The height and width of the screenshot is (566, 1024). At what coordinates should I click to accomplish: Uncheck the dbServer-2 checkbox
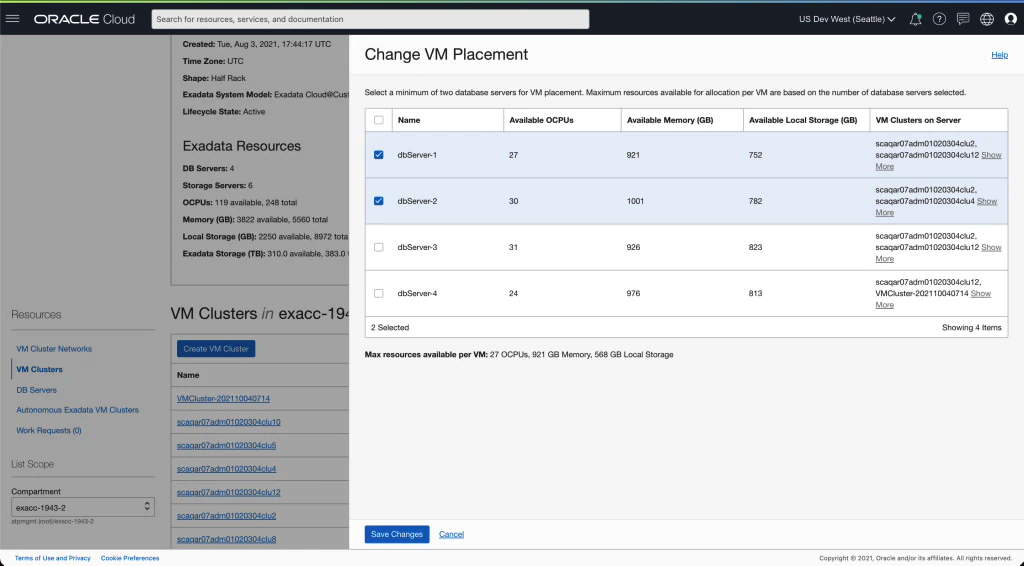(378, 201)
